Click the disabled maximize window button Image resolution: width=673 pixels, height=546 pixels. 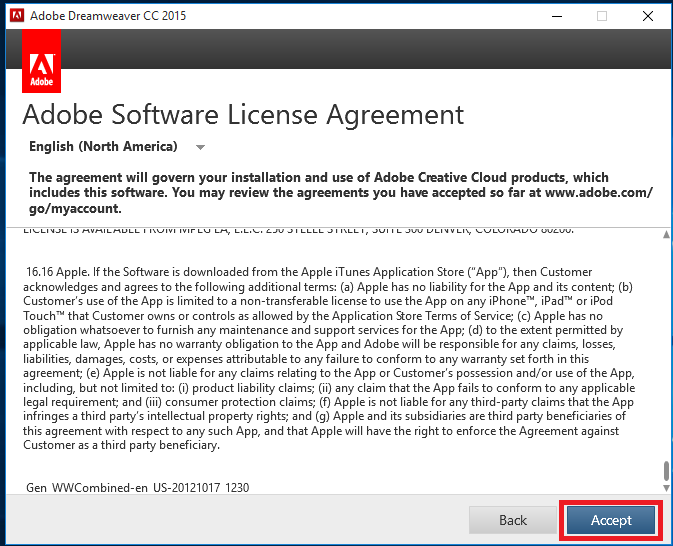(602, 16)
